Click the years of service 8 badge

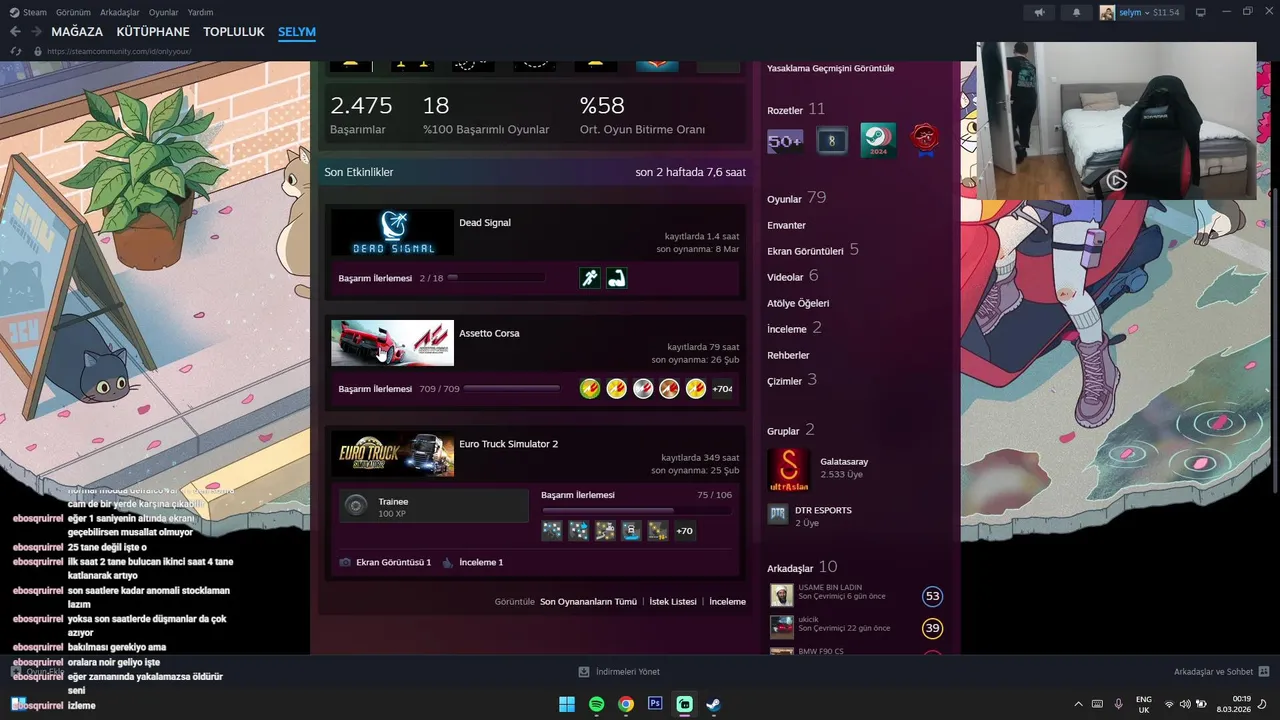pos(832,141)
